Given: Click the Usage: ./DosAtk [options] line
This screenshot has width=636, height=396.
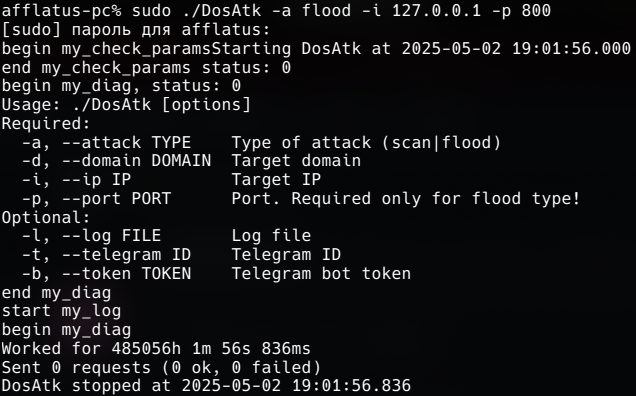Looking at the screenshot, I should (x=126, y=105).
